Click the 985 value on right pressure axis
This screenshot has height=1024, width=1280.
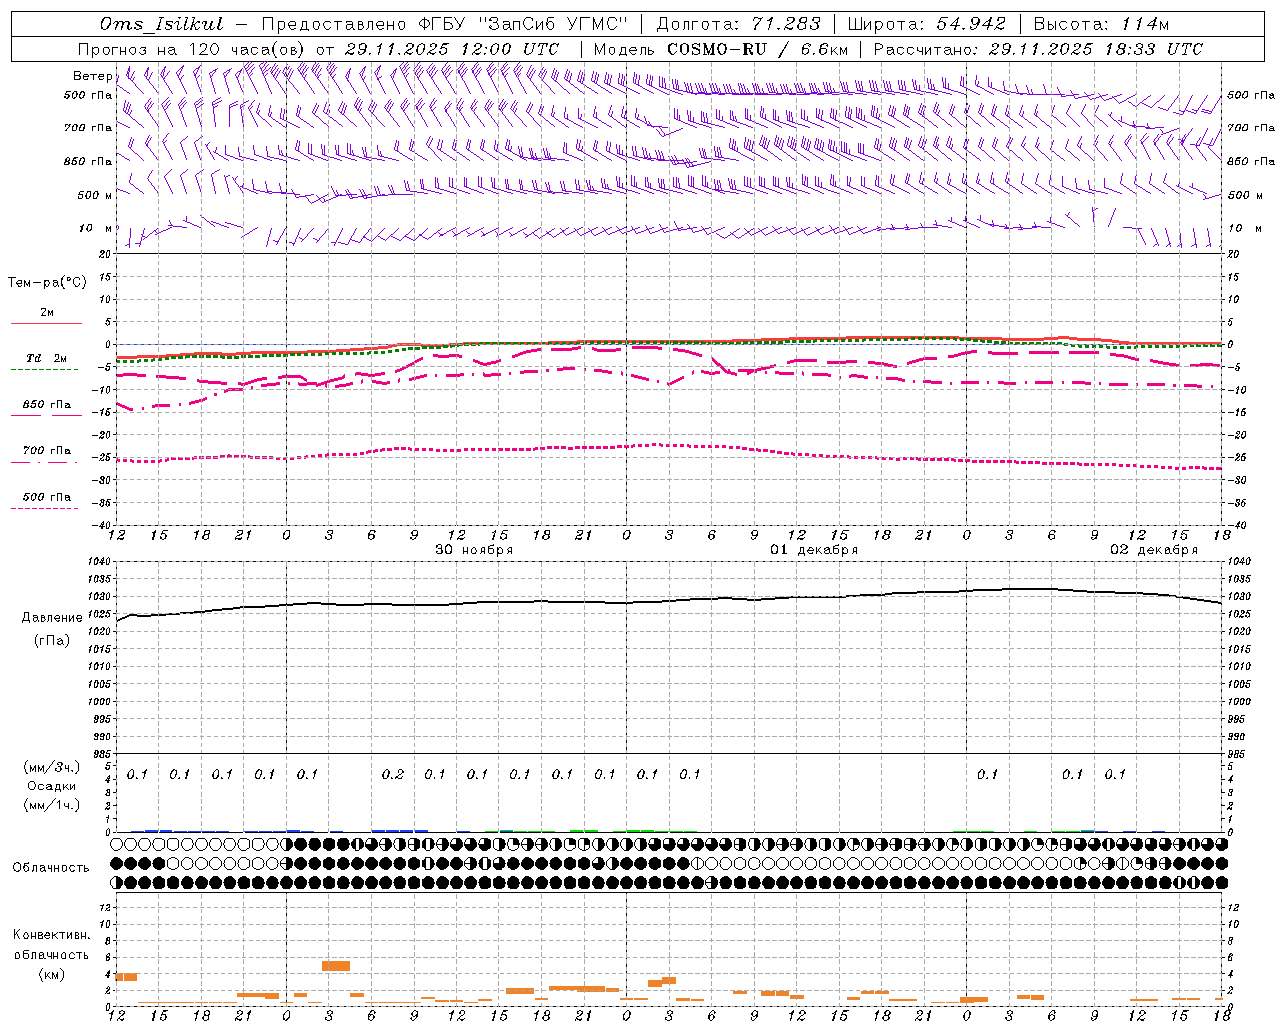pyautogui.click(x=1240, y=754)
